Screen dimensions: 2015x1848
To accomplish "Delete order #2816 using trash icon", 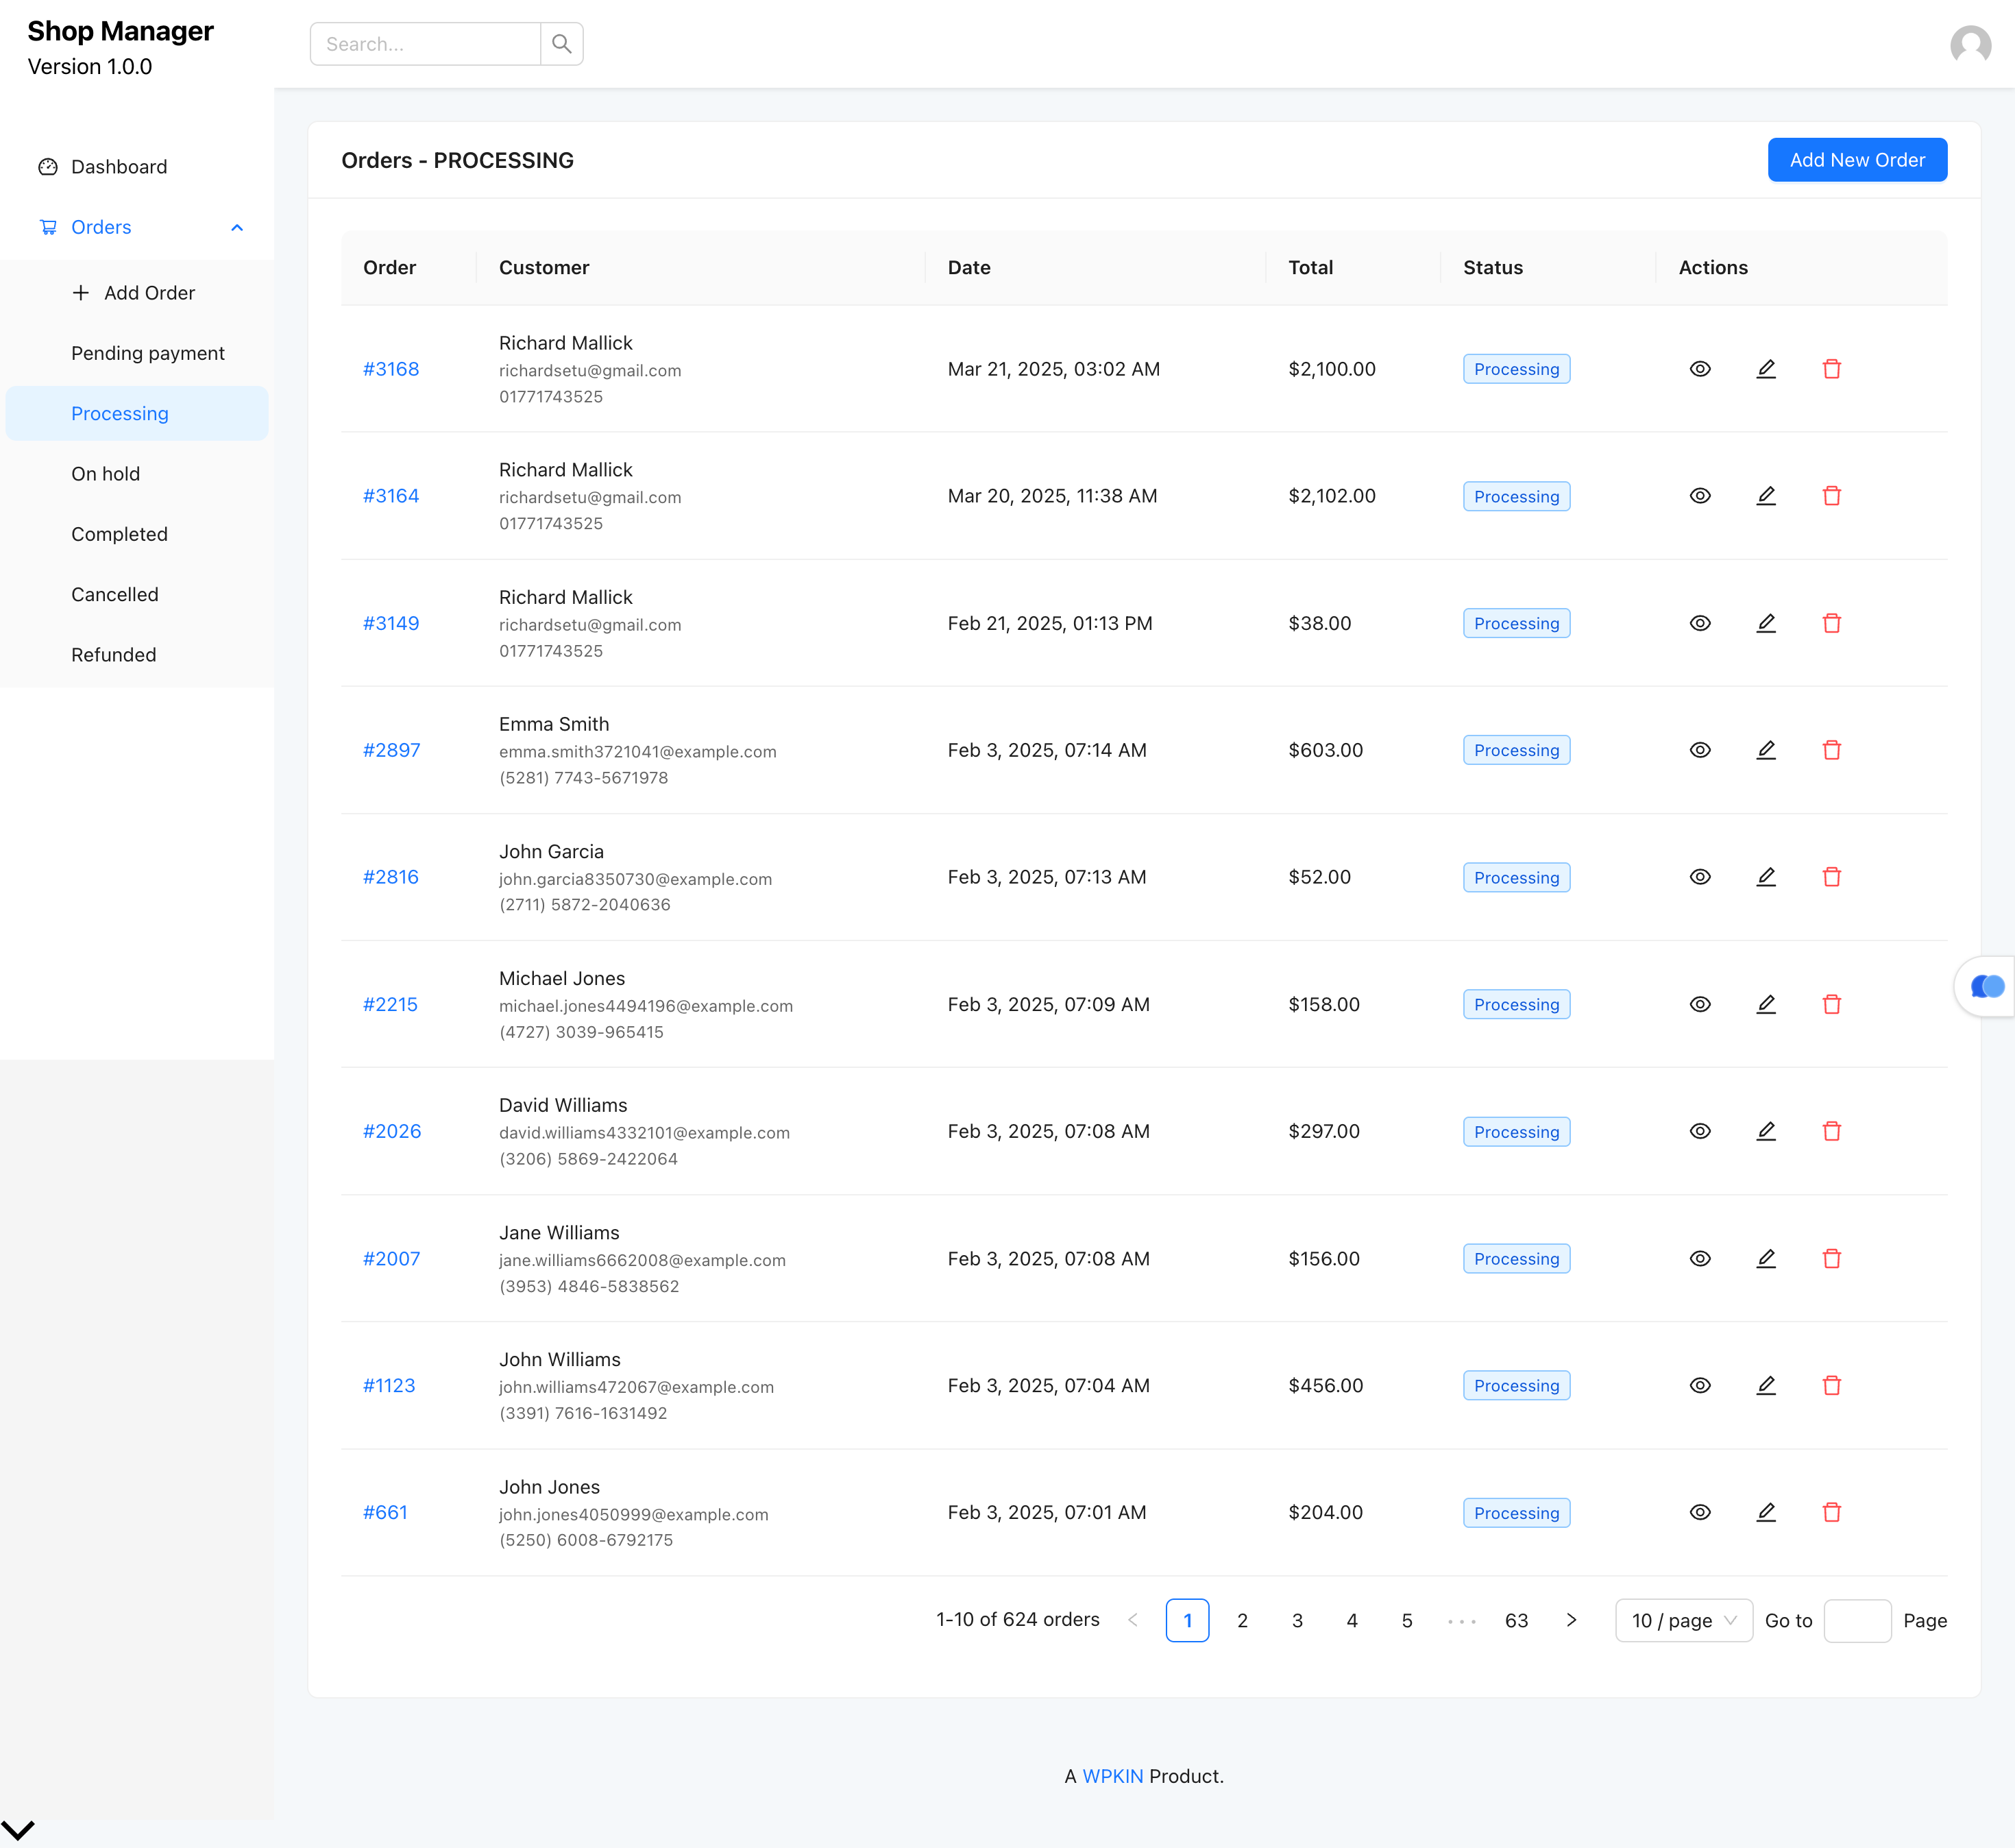I will pos(1832,877).
